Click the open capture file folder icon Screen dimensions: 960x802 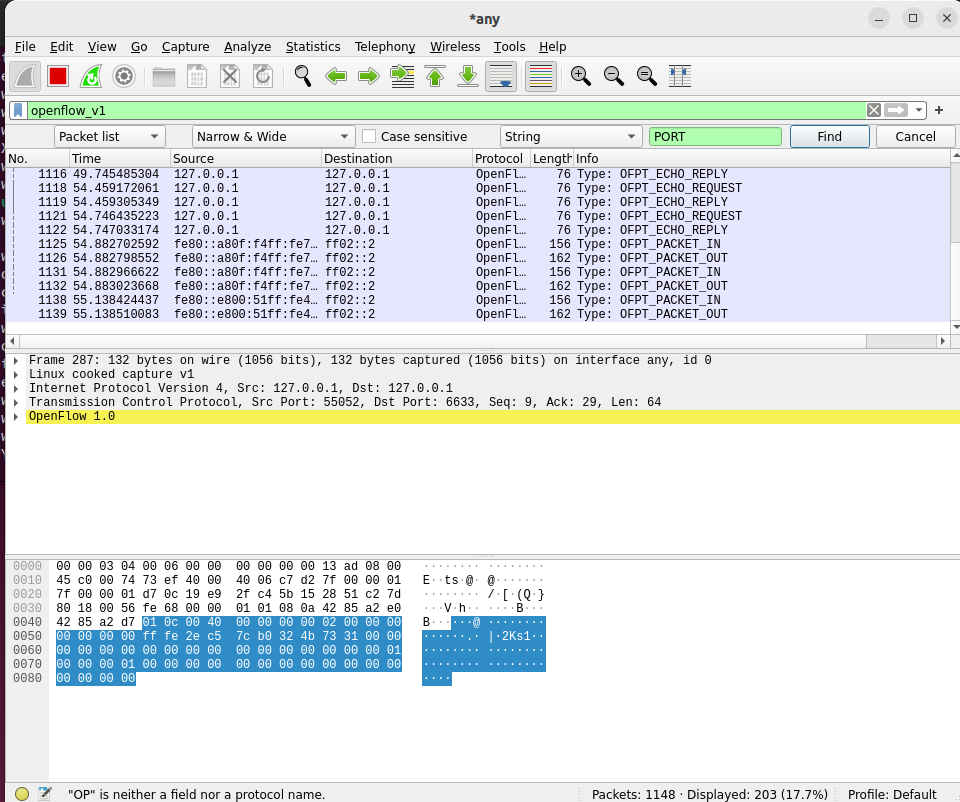(164, 77)
